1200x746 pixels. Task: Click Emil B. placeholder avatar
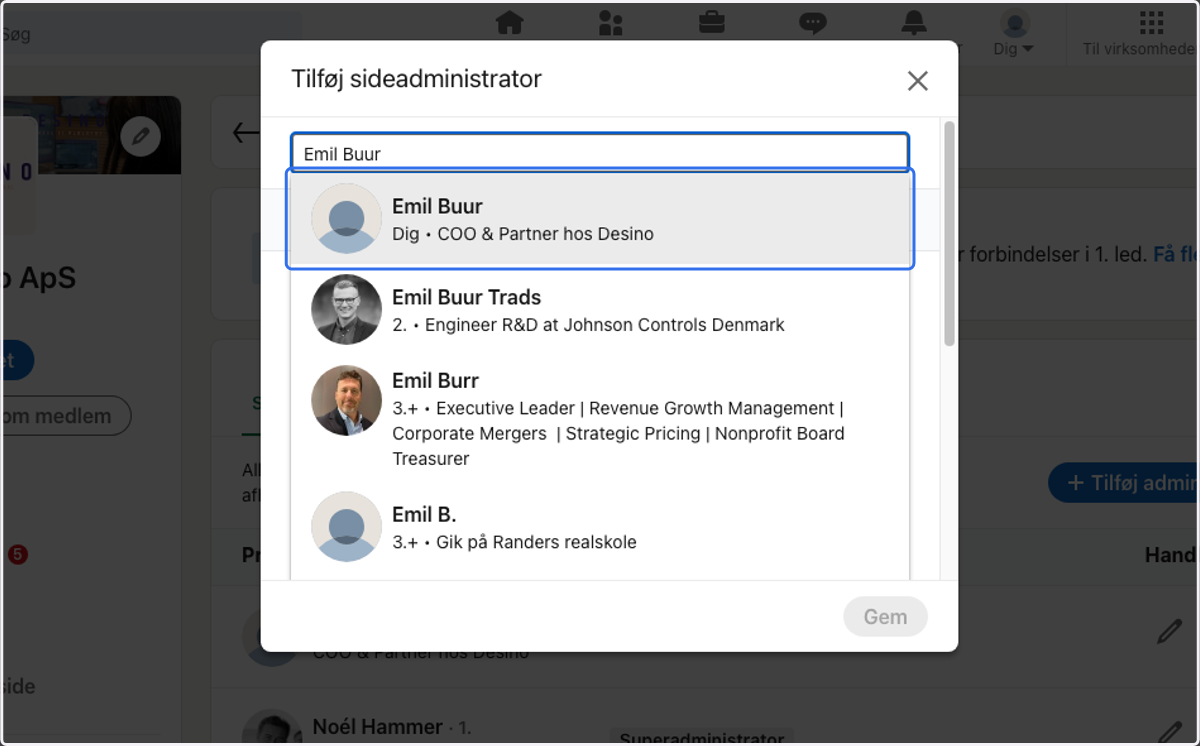[346, 526]
